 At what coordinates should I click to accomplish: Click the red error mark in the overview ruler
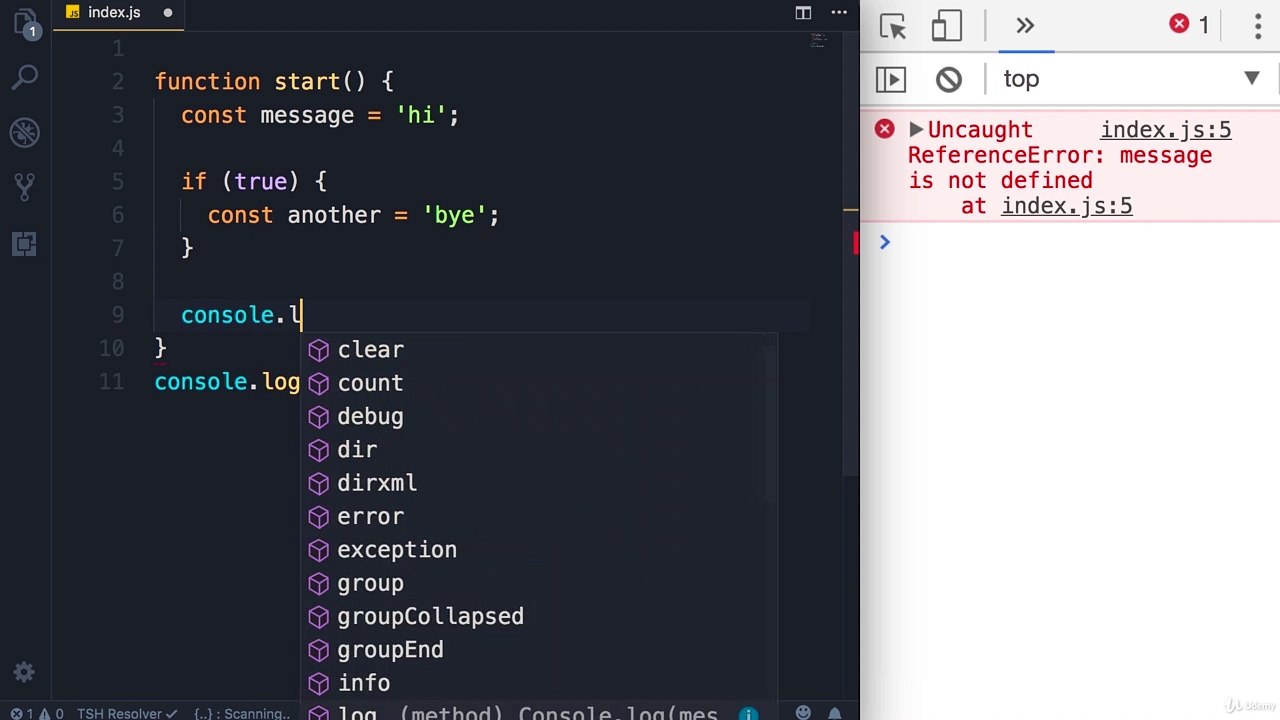click(x=856, y=243)
